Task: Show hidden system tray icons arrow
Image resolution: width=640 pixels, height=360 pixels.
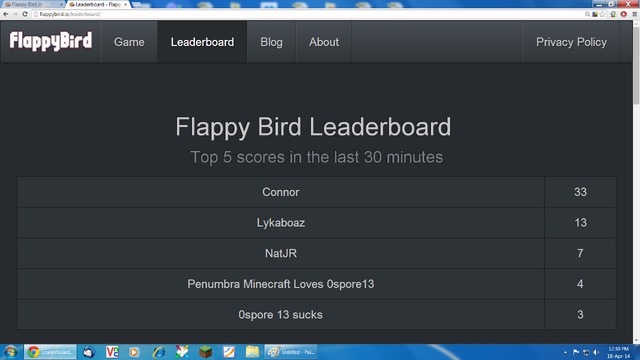Action: [565, 352]
